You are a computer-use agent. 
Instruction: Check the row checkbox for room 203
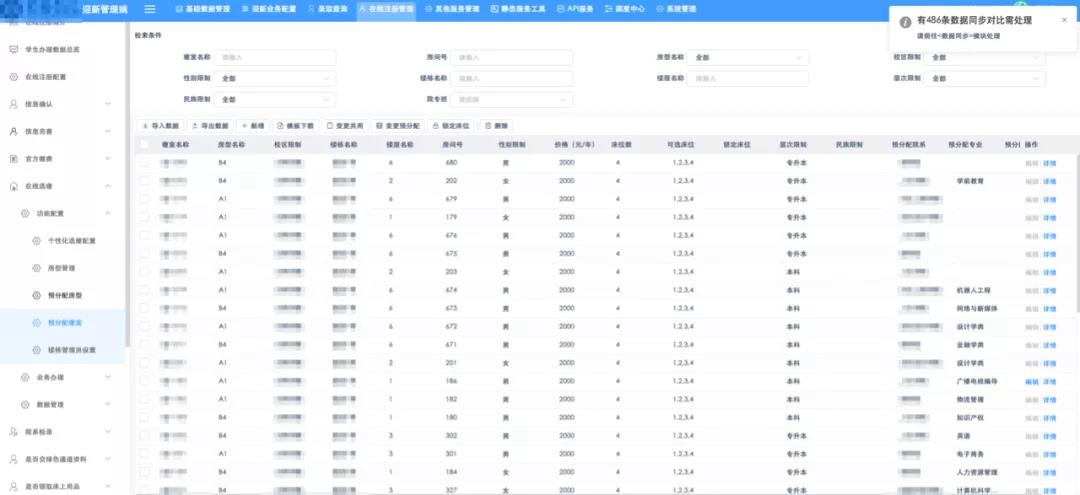point(144,272)
